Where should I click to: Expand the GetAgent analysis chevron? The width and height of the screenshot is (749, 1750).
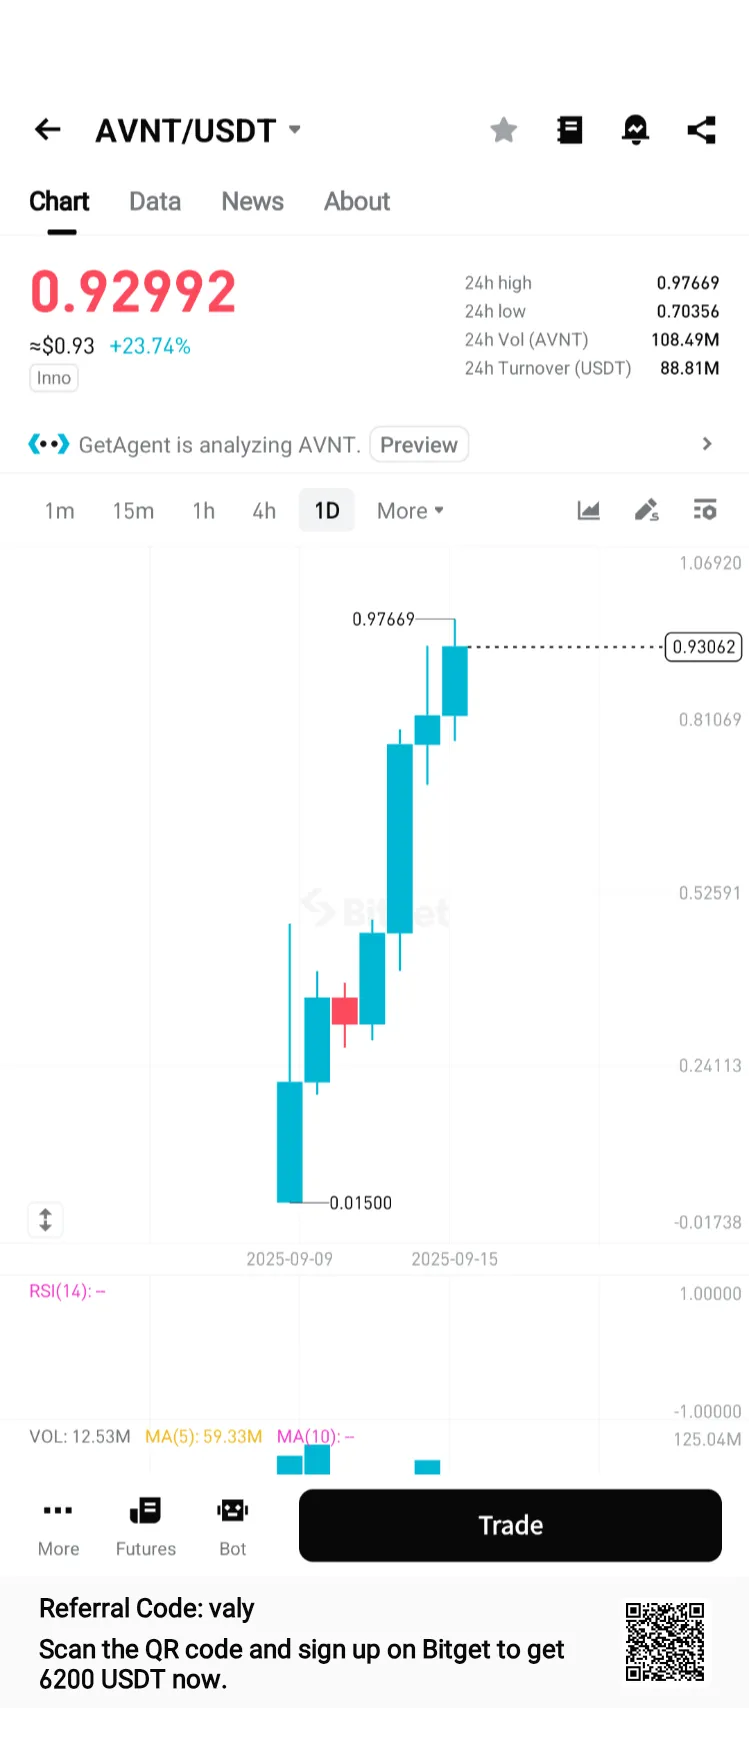click(707, 444)
